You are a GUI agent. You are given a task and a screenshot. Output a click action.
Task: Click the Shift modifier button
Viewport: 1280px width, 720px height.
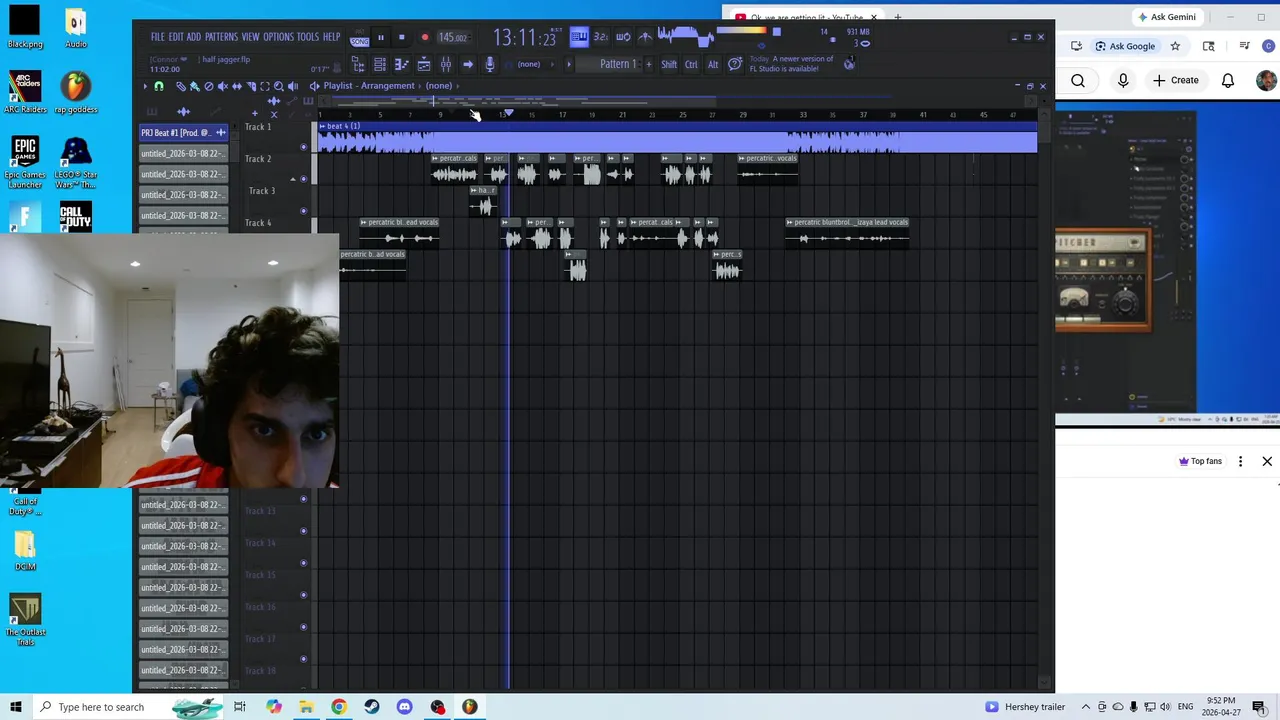coord(669,64)
